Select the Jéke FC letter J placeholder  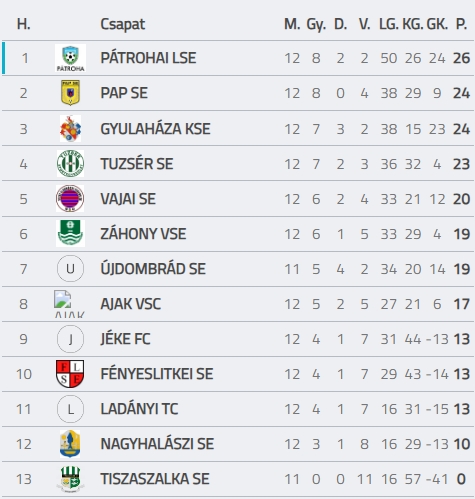coord(70,339)
